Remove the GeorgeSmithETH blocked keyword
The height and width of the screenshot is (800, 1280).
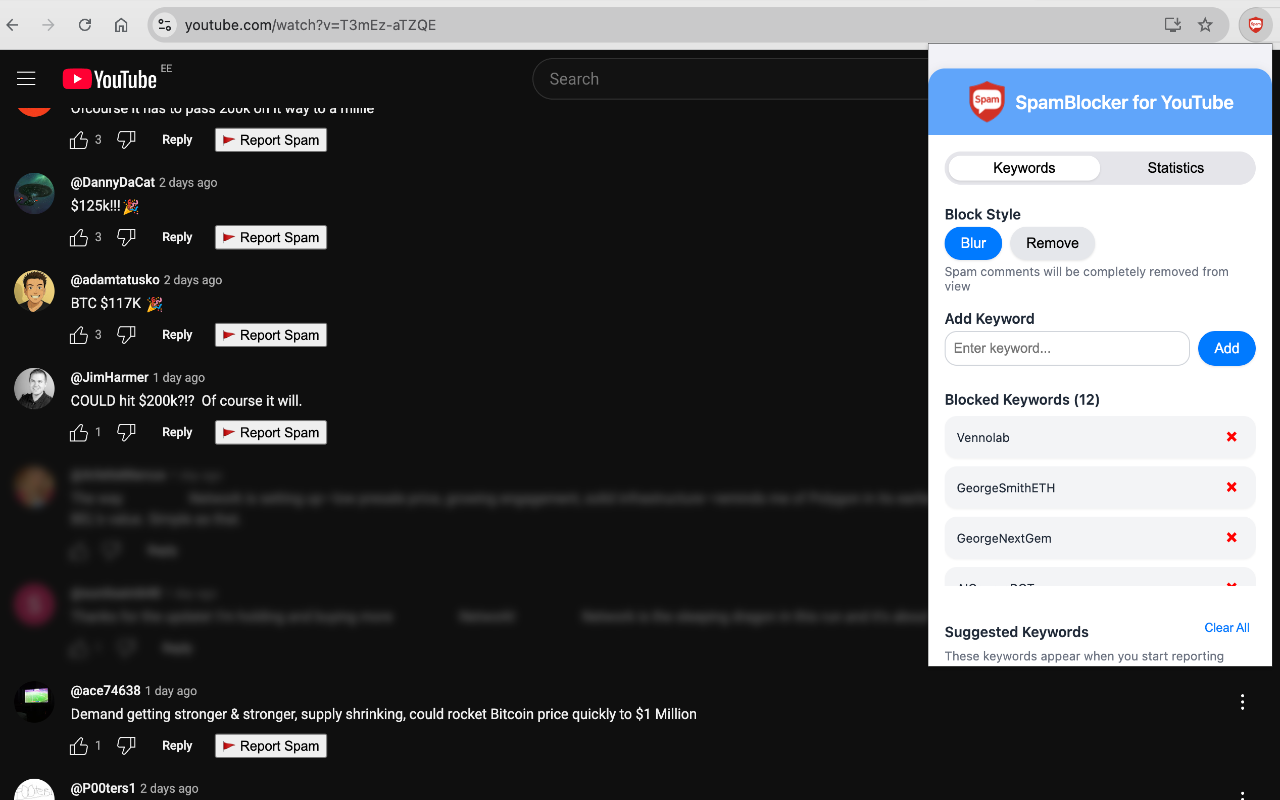1232,487
